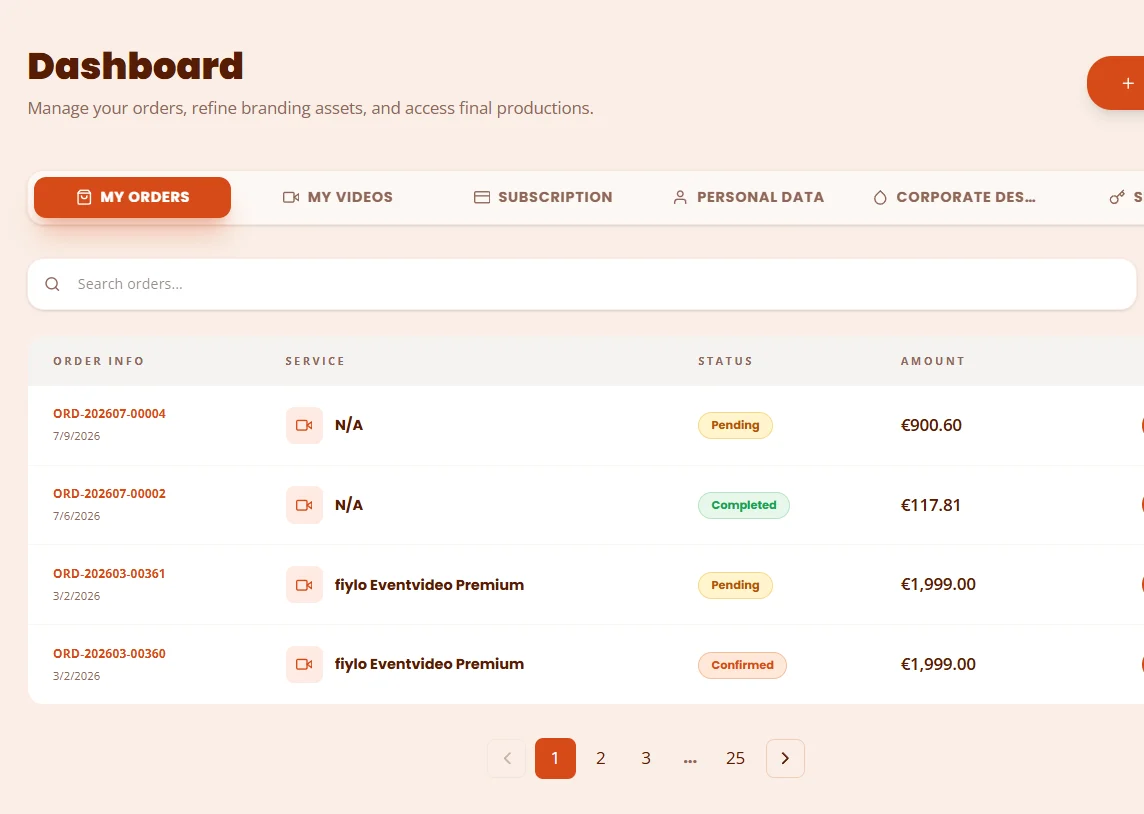This screenshot has width=1144, height=814.
Task: Click N/A service in the ORD-202607-00004 row
Action: [349, 425]
